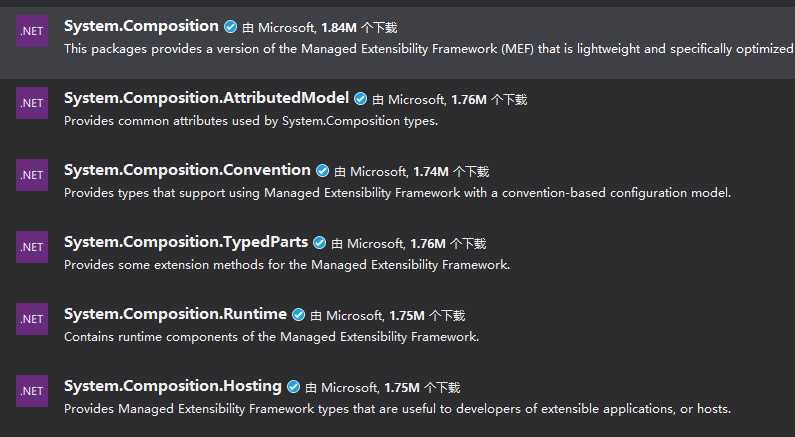795x437 pixels.
Task: Click verified badge next to System.Composition.TypedParts
Action: (x=319, y=243)
